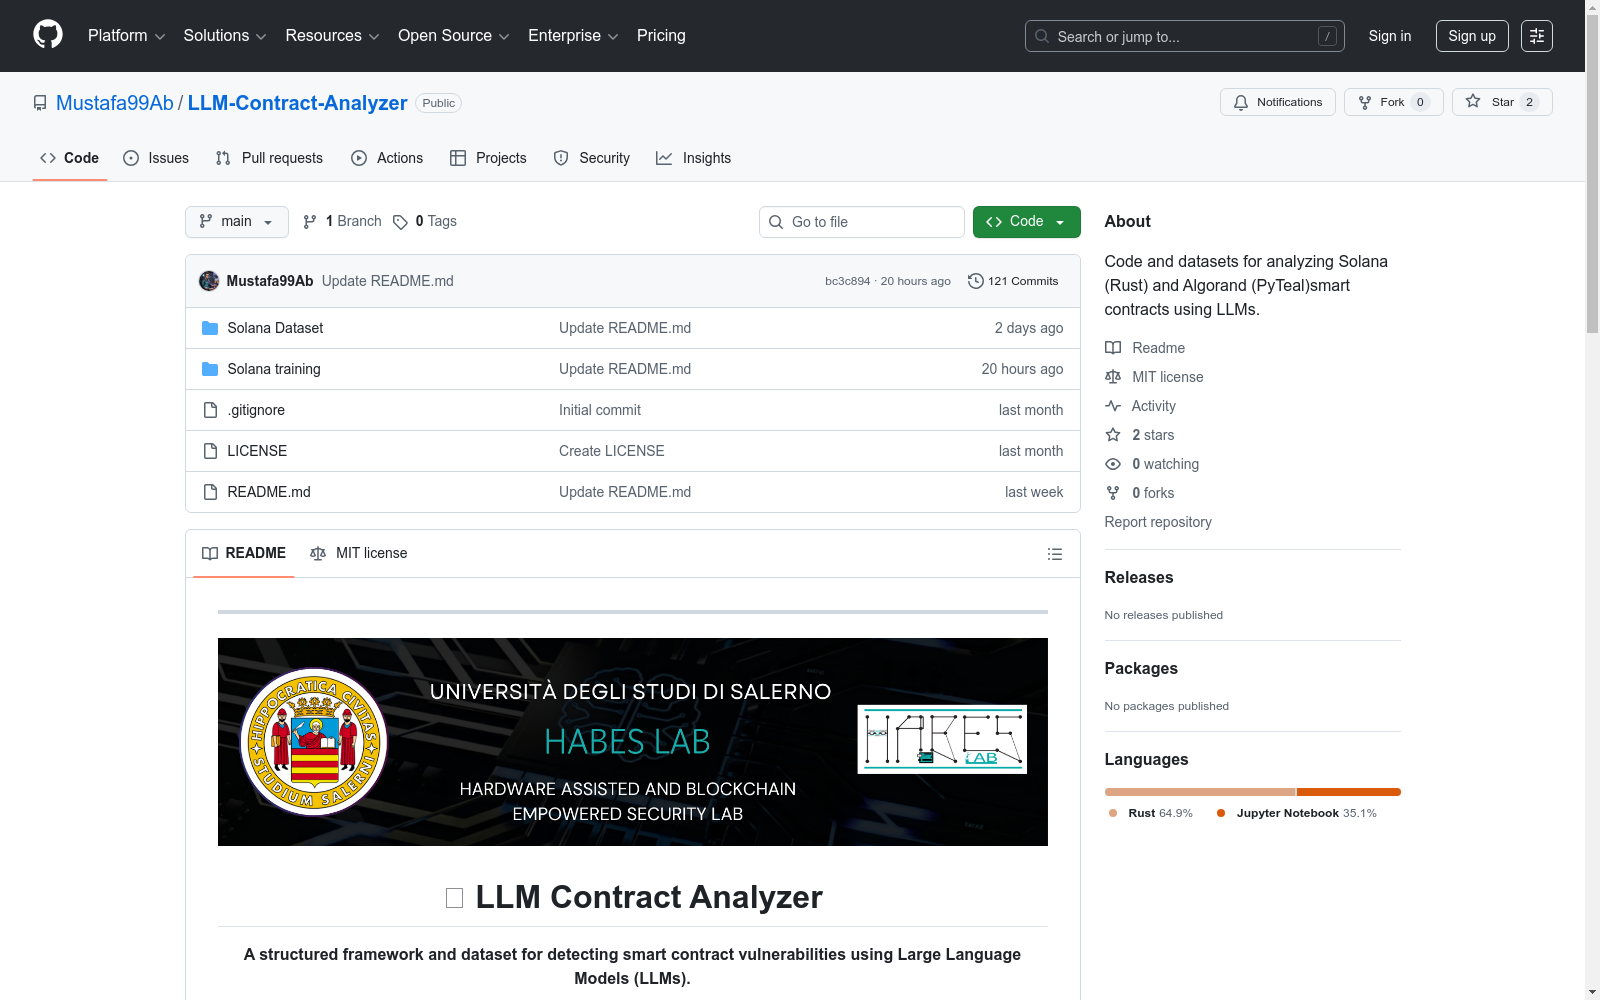This screenshot has height=1000, width=1600.
Task: Open the Solana Dataset folder
Action: point(275,328)
